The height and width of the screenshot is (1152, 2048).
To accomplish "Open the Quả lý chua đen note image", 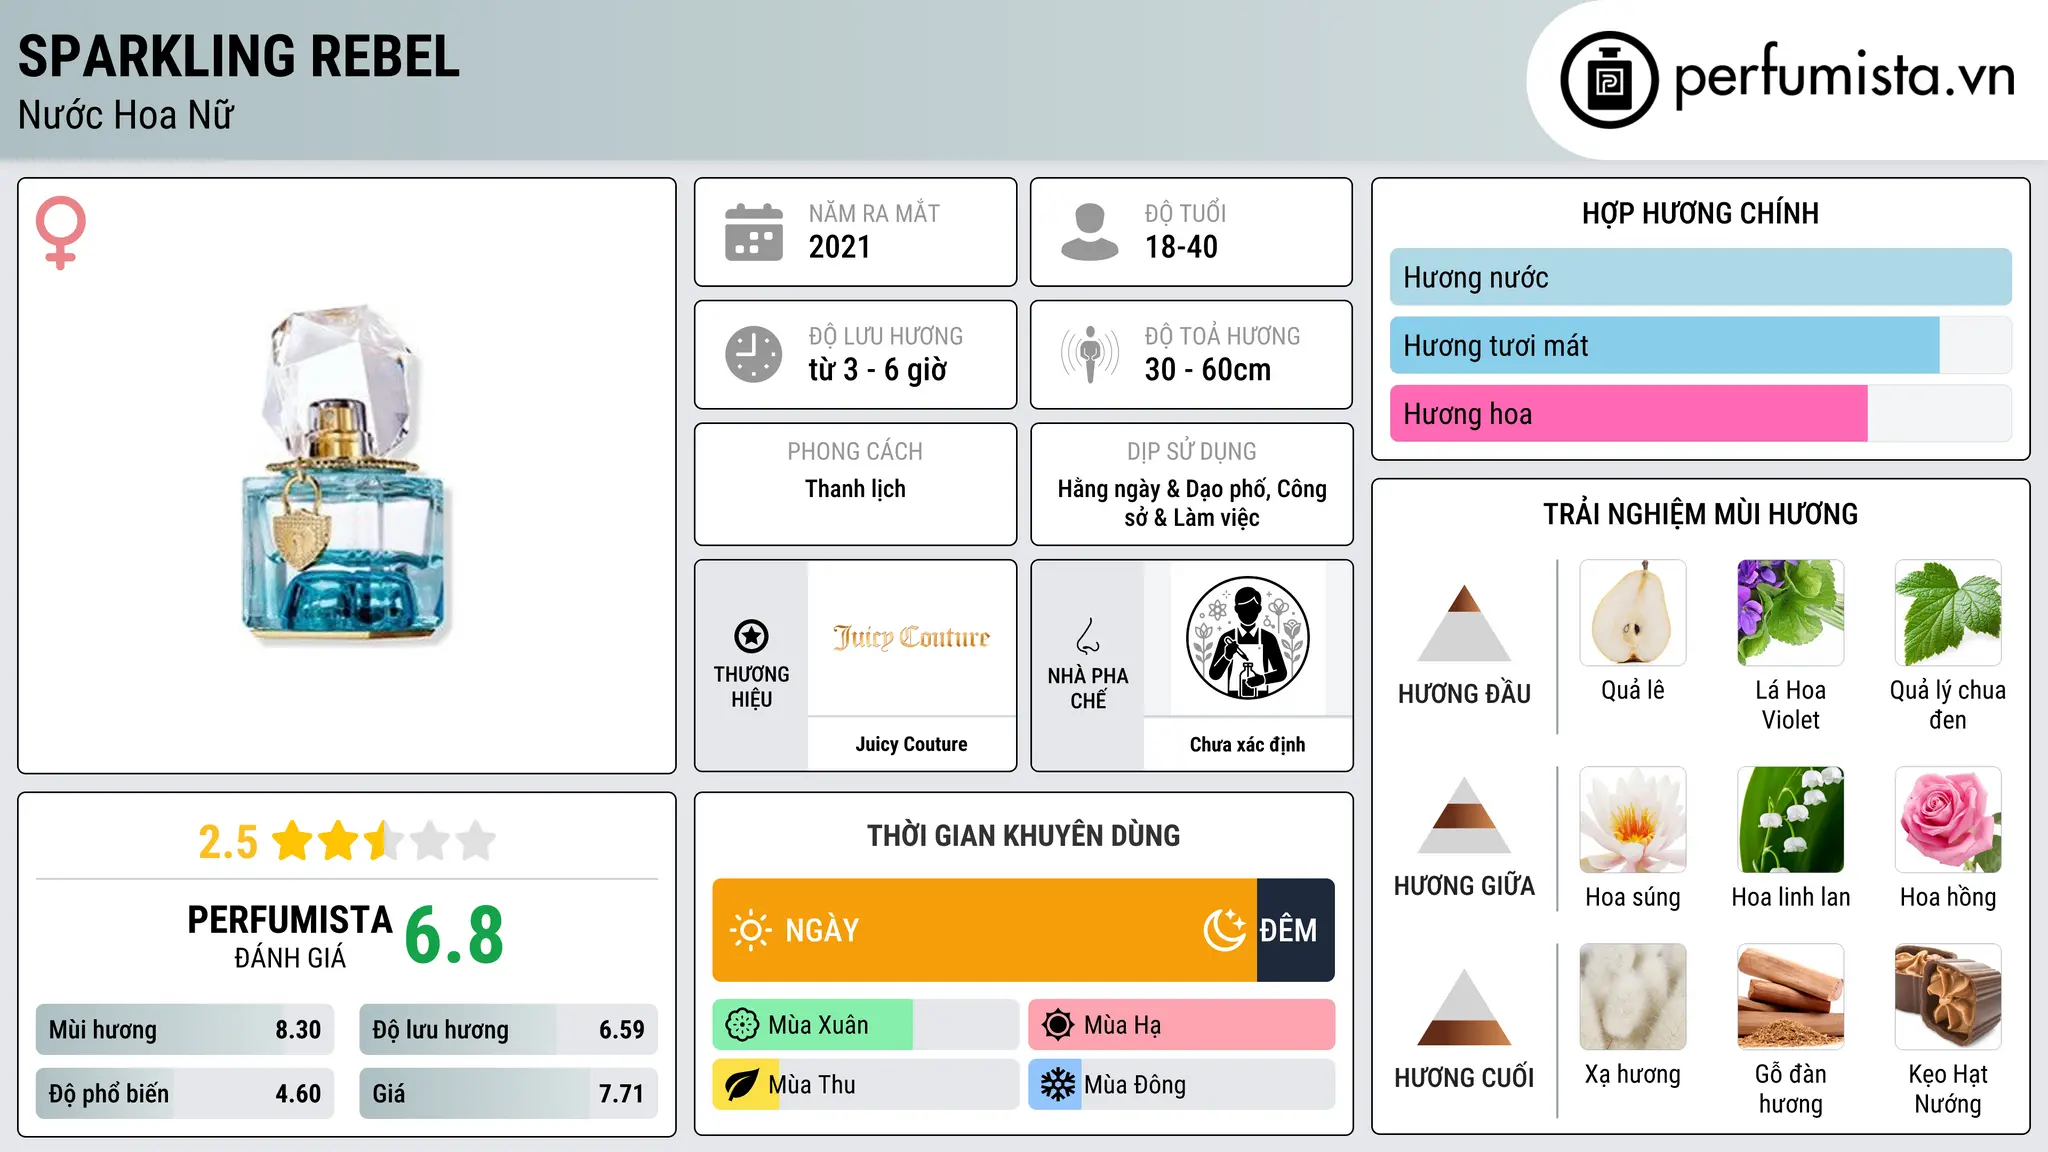I will [x=1948, y=613].
